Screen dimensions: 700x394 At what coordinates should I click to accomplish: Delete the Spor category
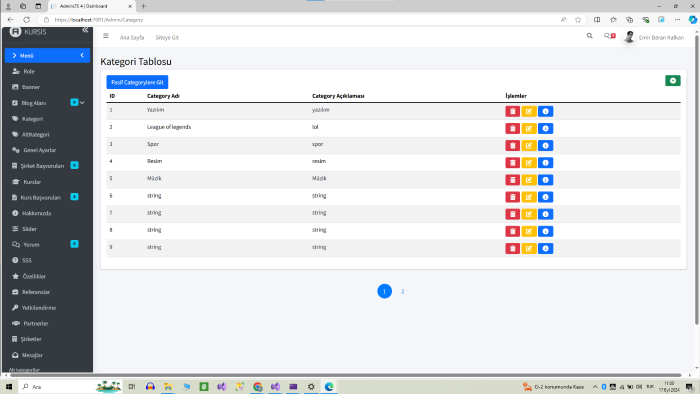point(512,145)
